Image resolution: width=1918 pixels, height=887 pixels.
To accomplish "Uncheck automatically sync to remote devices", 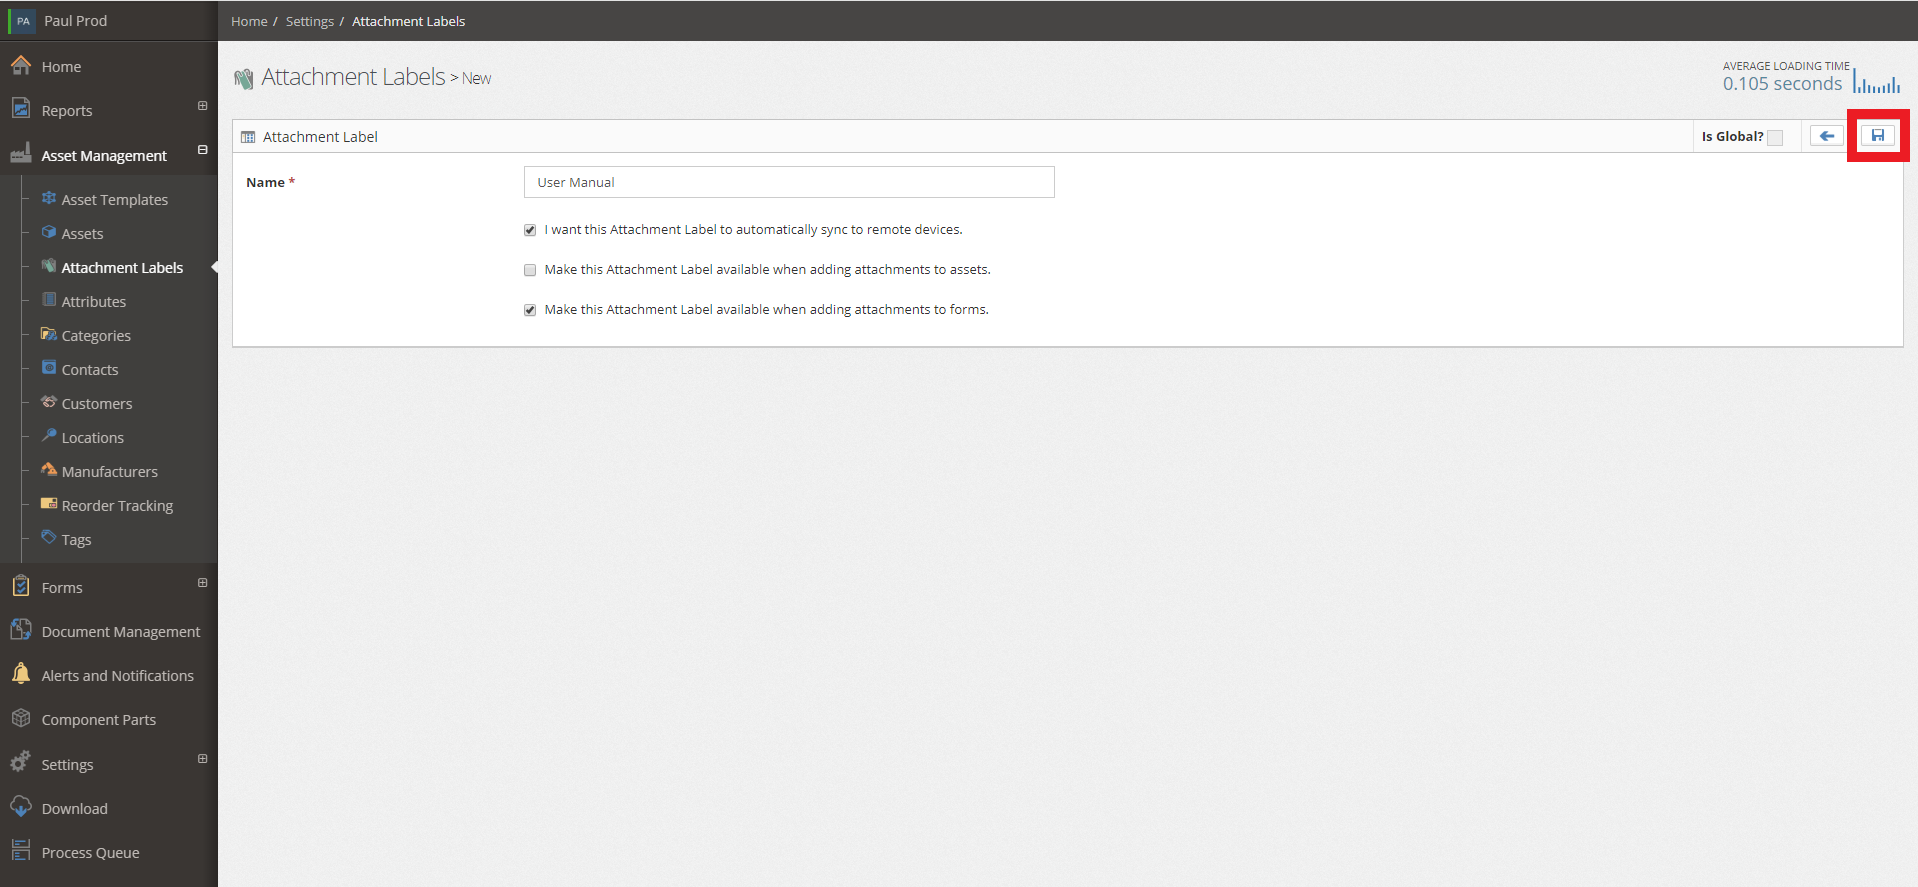I will 530,230.
